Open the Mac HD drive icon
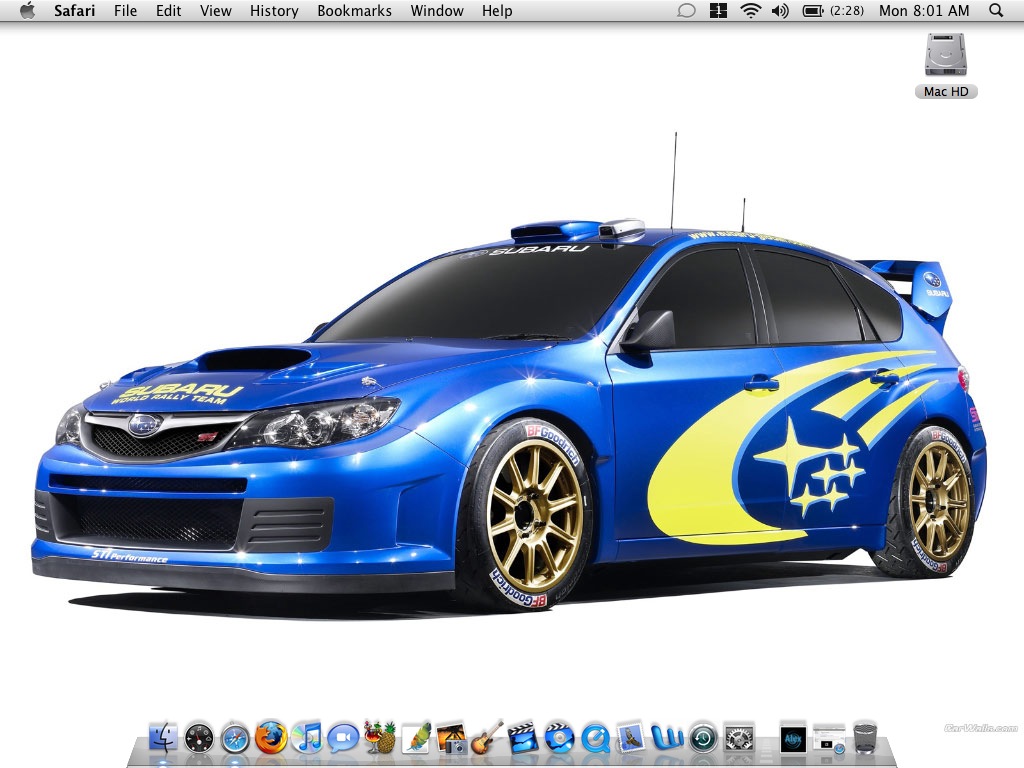The width and height of the screenshot is (1024, 768). click(946, 65)
